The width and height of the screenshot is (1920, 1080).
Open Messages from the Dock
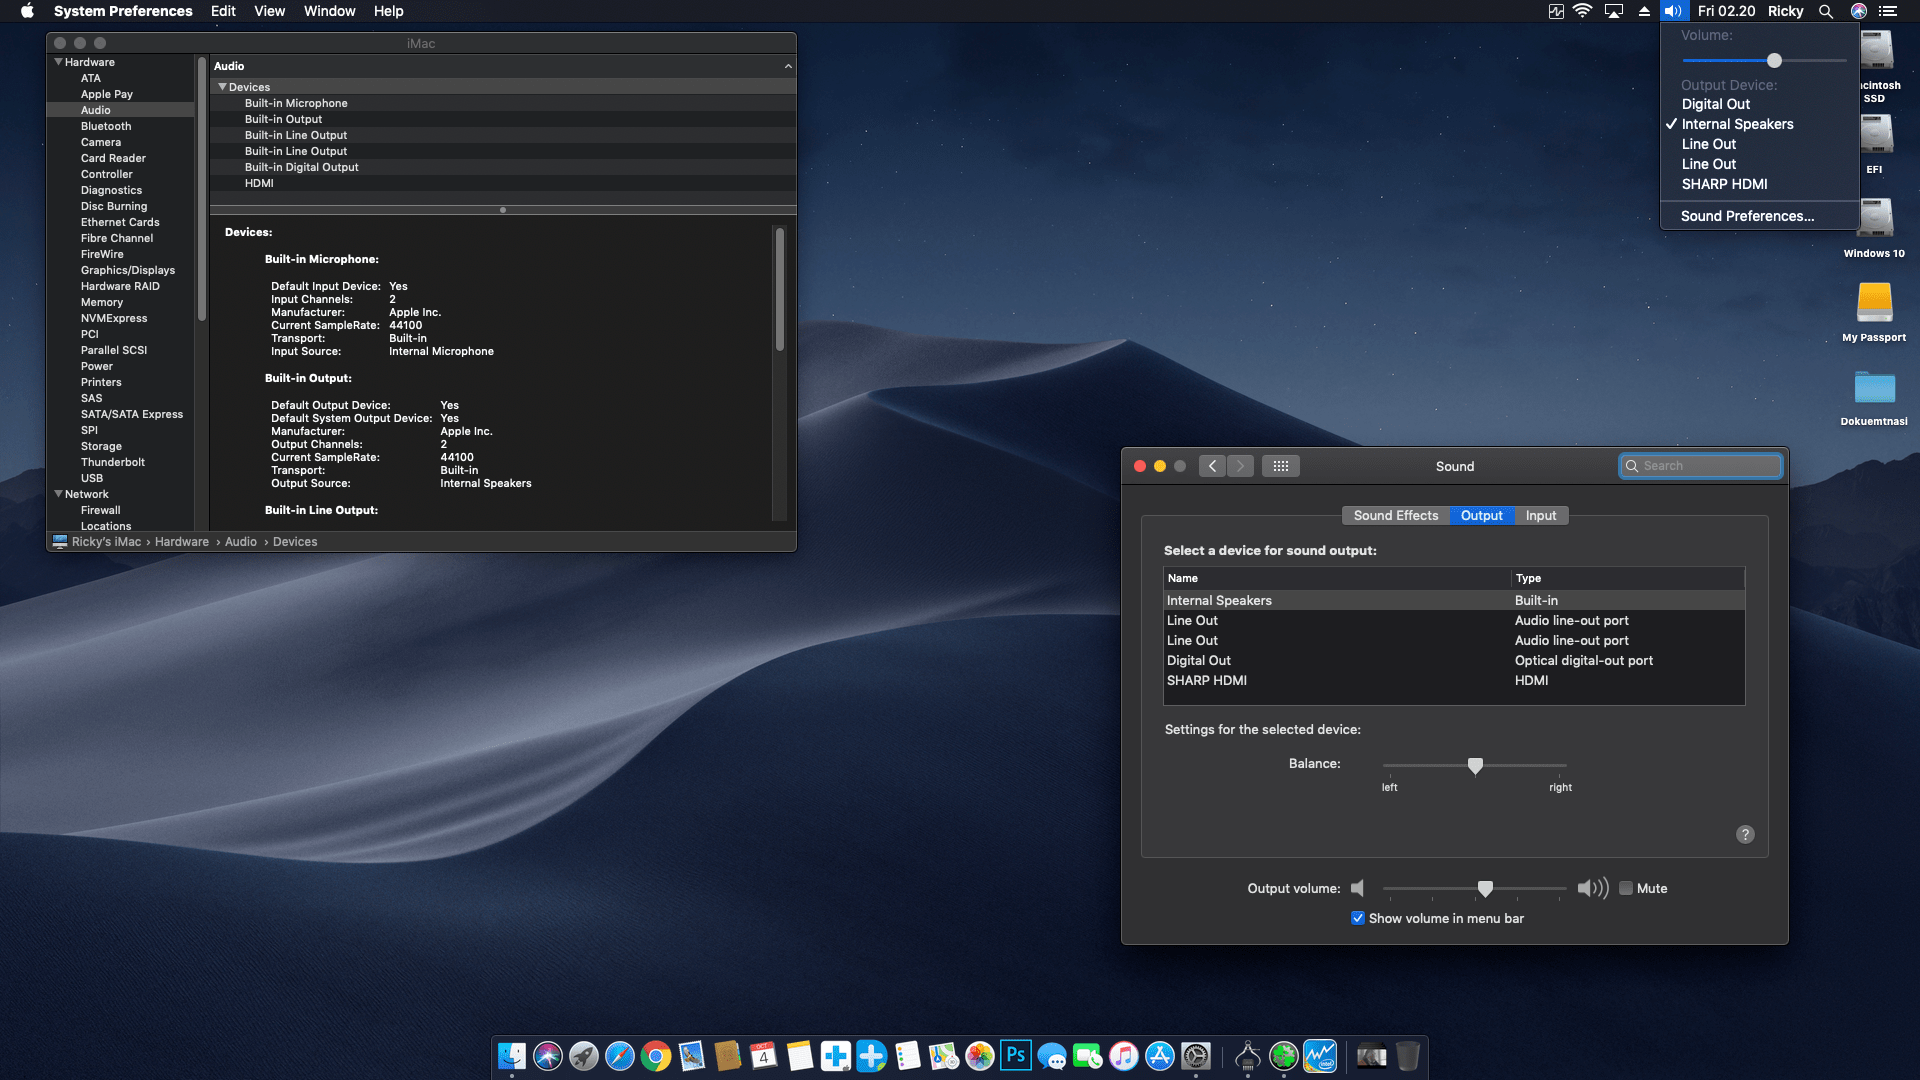pos(1052,1056)
